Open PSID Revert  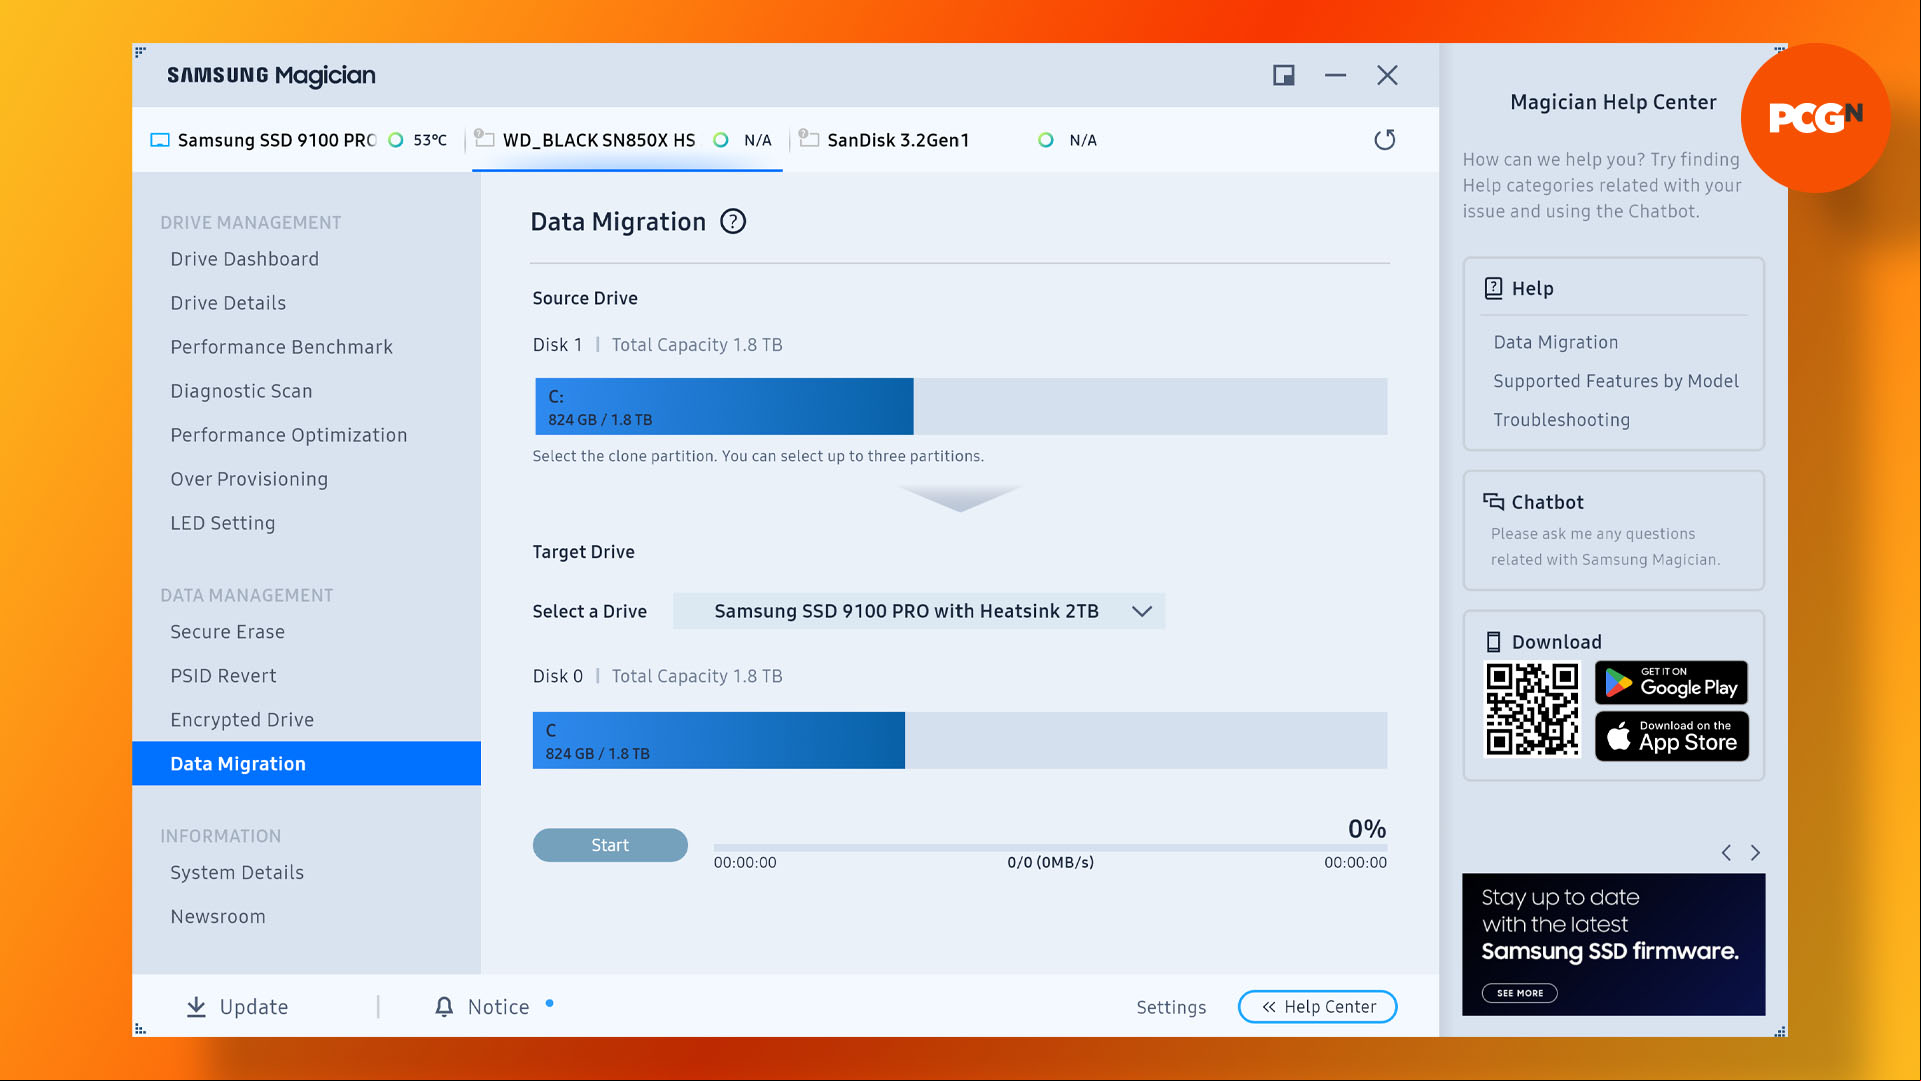pyautogui.click(x=223, y=676)
